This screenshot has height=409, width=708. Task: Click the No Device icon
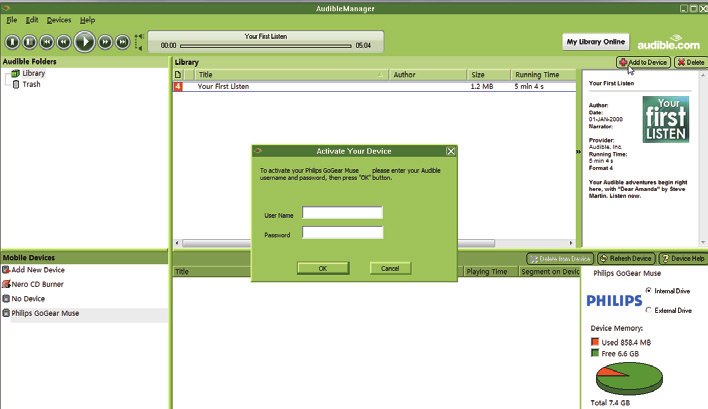6,299
